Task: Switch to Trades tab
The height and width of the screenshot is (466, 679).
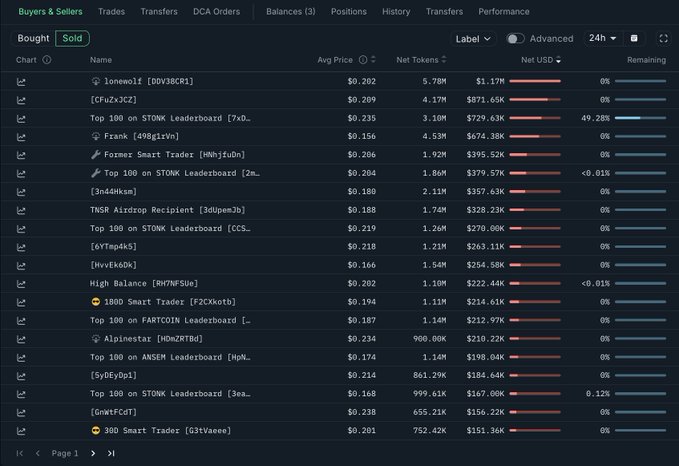Action: [x=111, y=12]
